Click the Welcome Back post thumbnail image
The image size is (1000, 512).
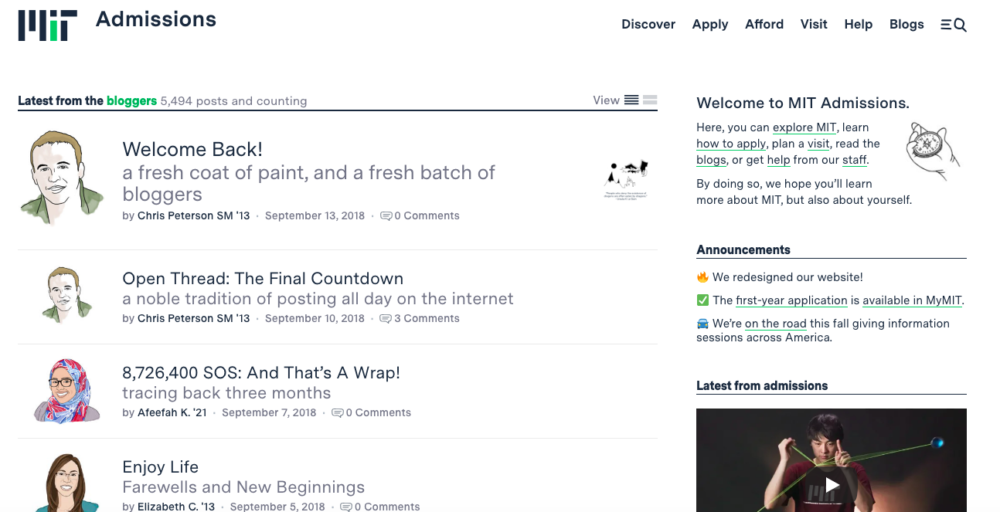(x=627, y=179)
